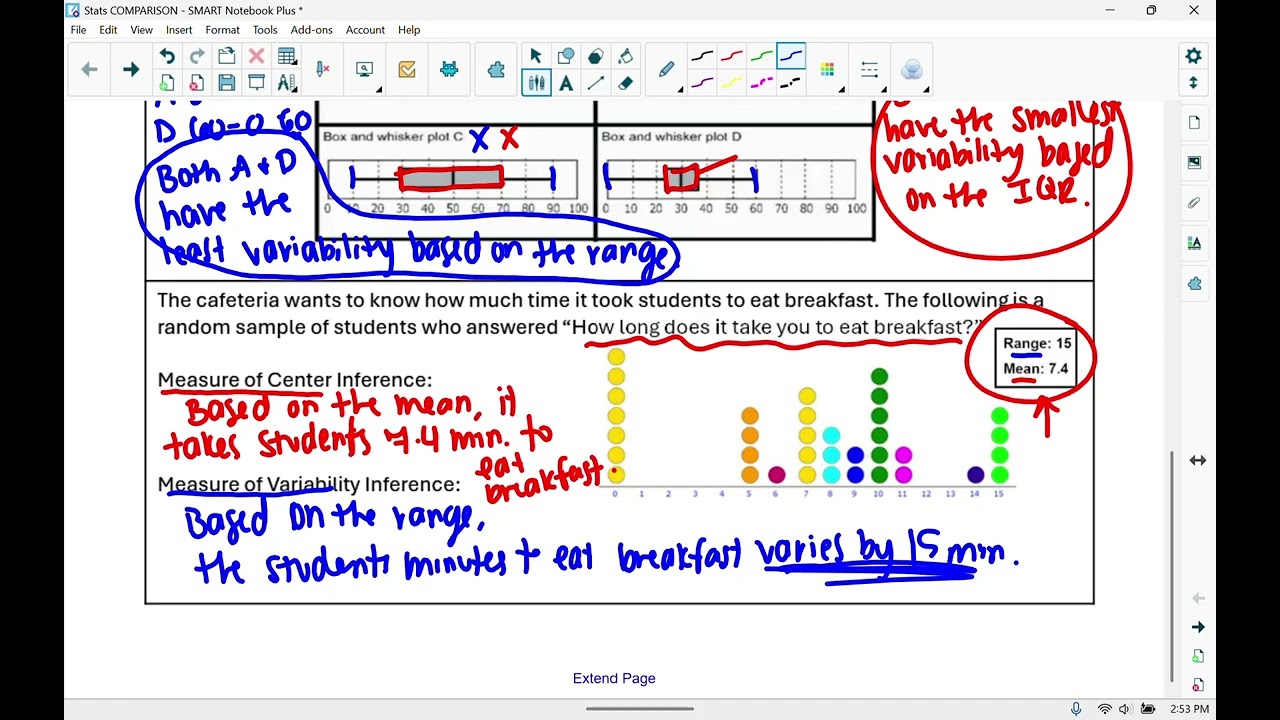Pick the magenta dashed pen style
Viewport: 1280px width, 720px height.
coord(762,83)
